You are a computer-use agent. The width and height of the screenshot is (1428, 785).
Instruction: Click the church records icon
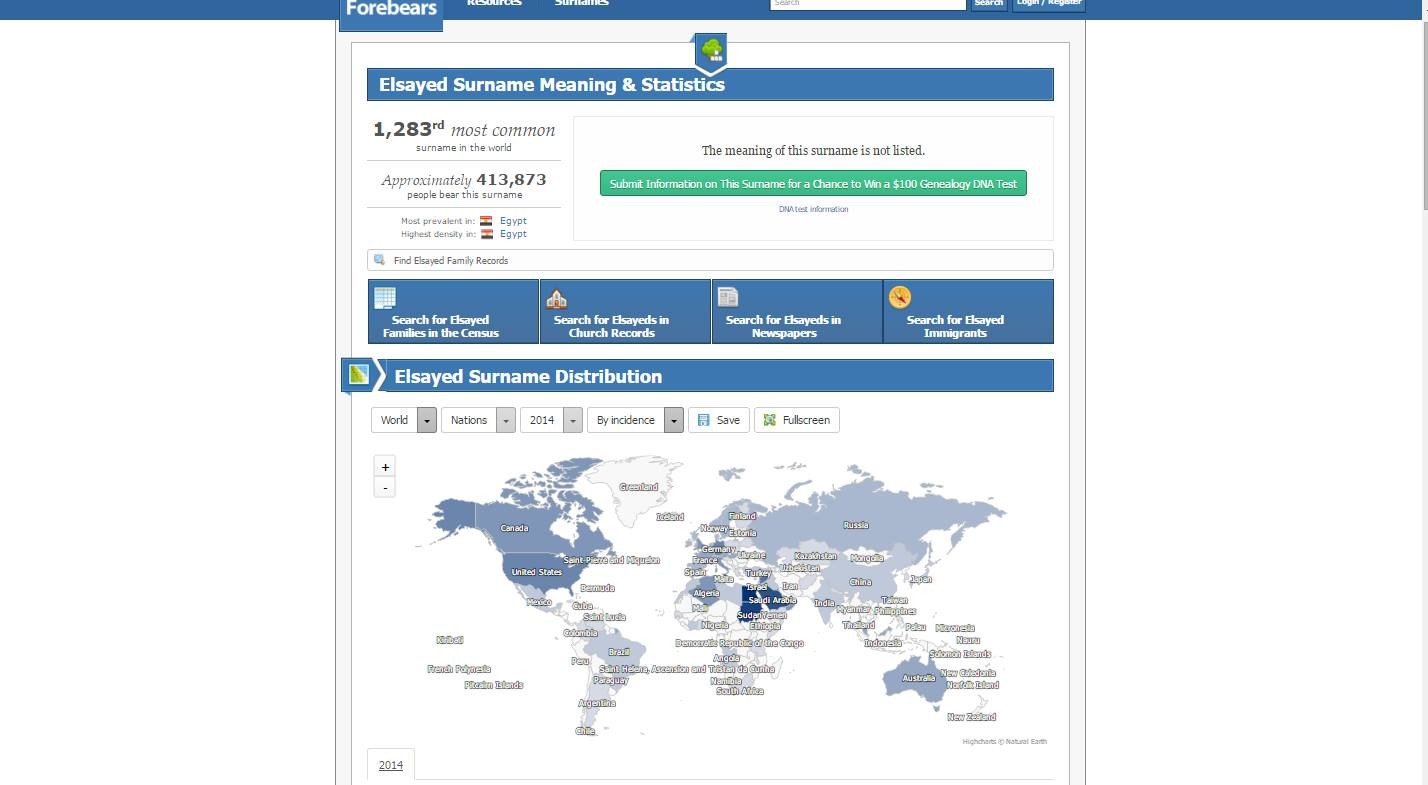tap(556, 298)
